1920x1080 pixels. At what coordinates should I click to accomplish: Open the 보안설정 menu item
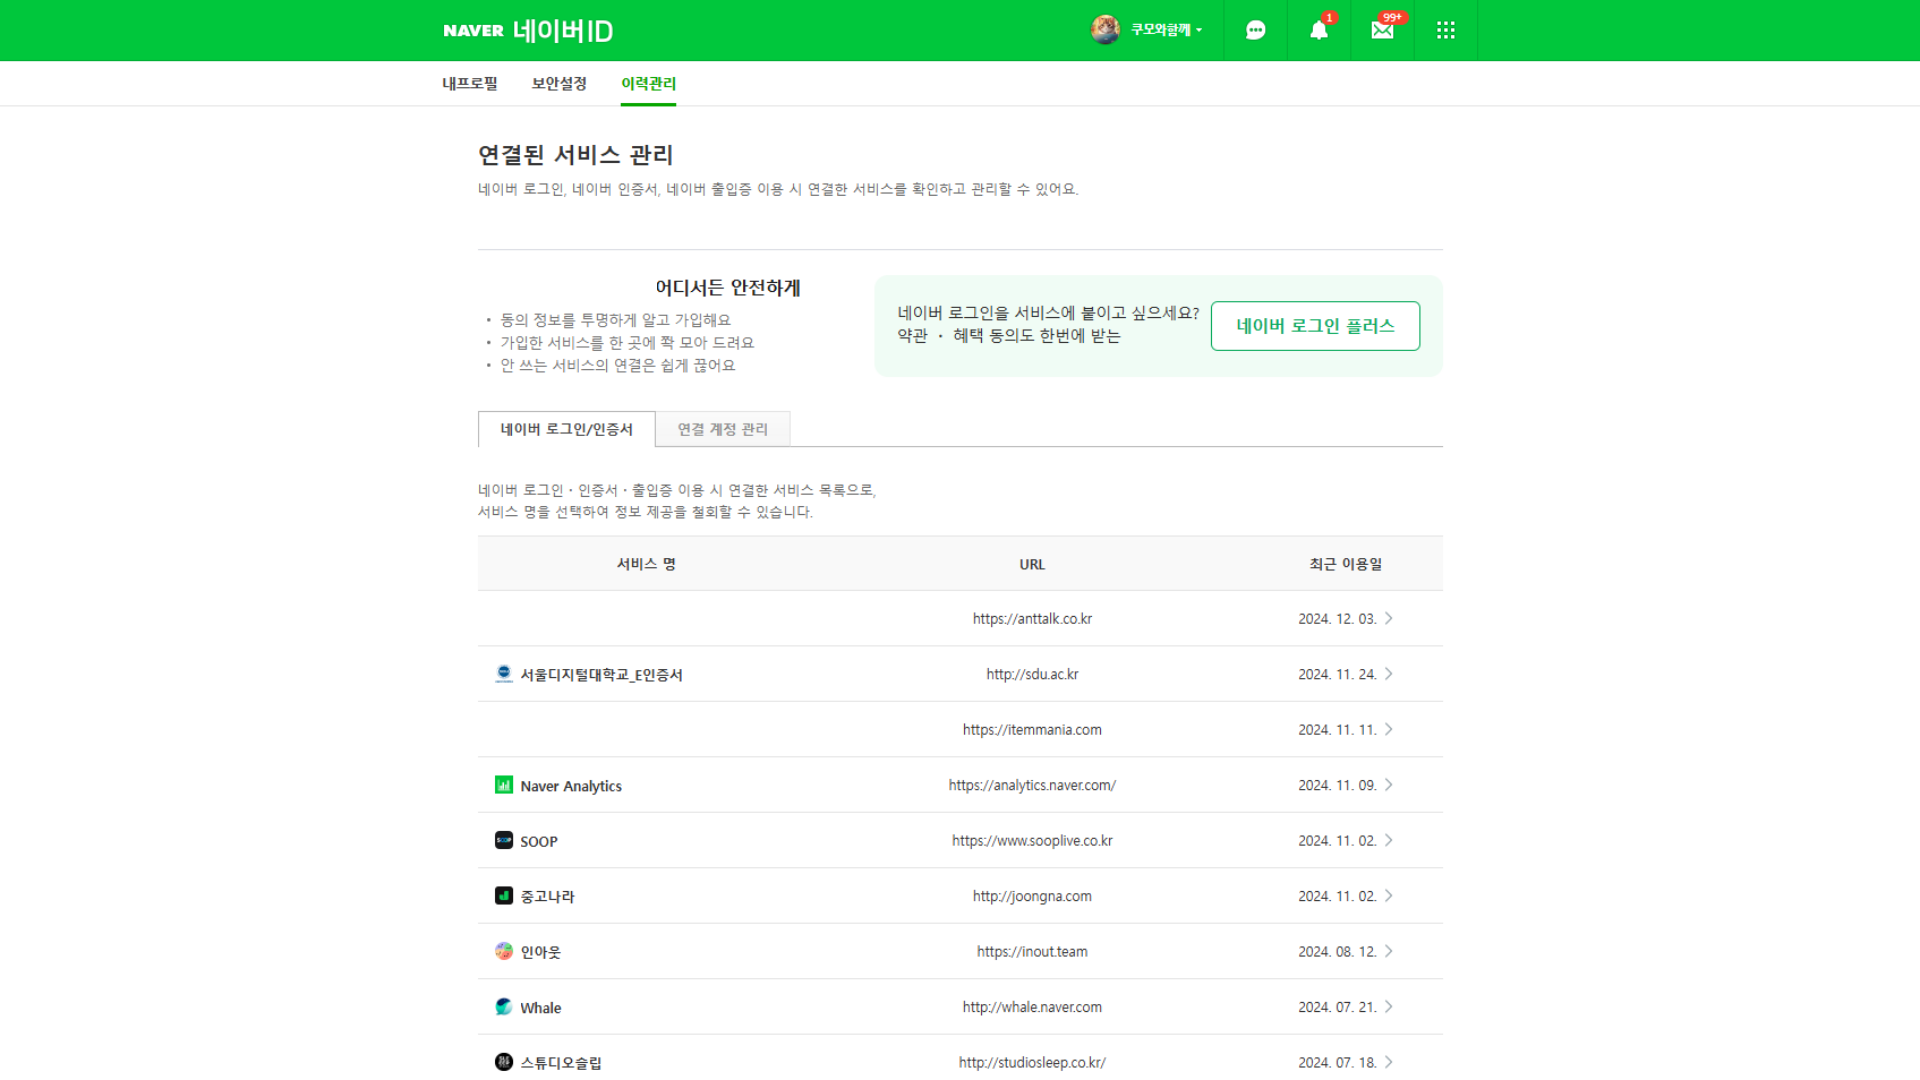tap(558, 83)
